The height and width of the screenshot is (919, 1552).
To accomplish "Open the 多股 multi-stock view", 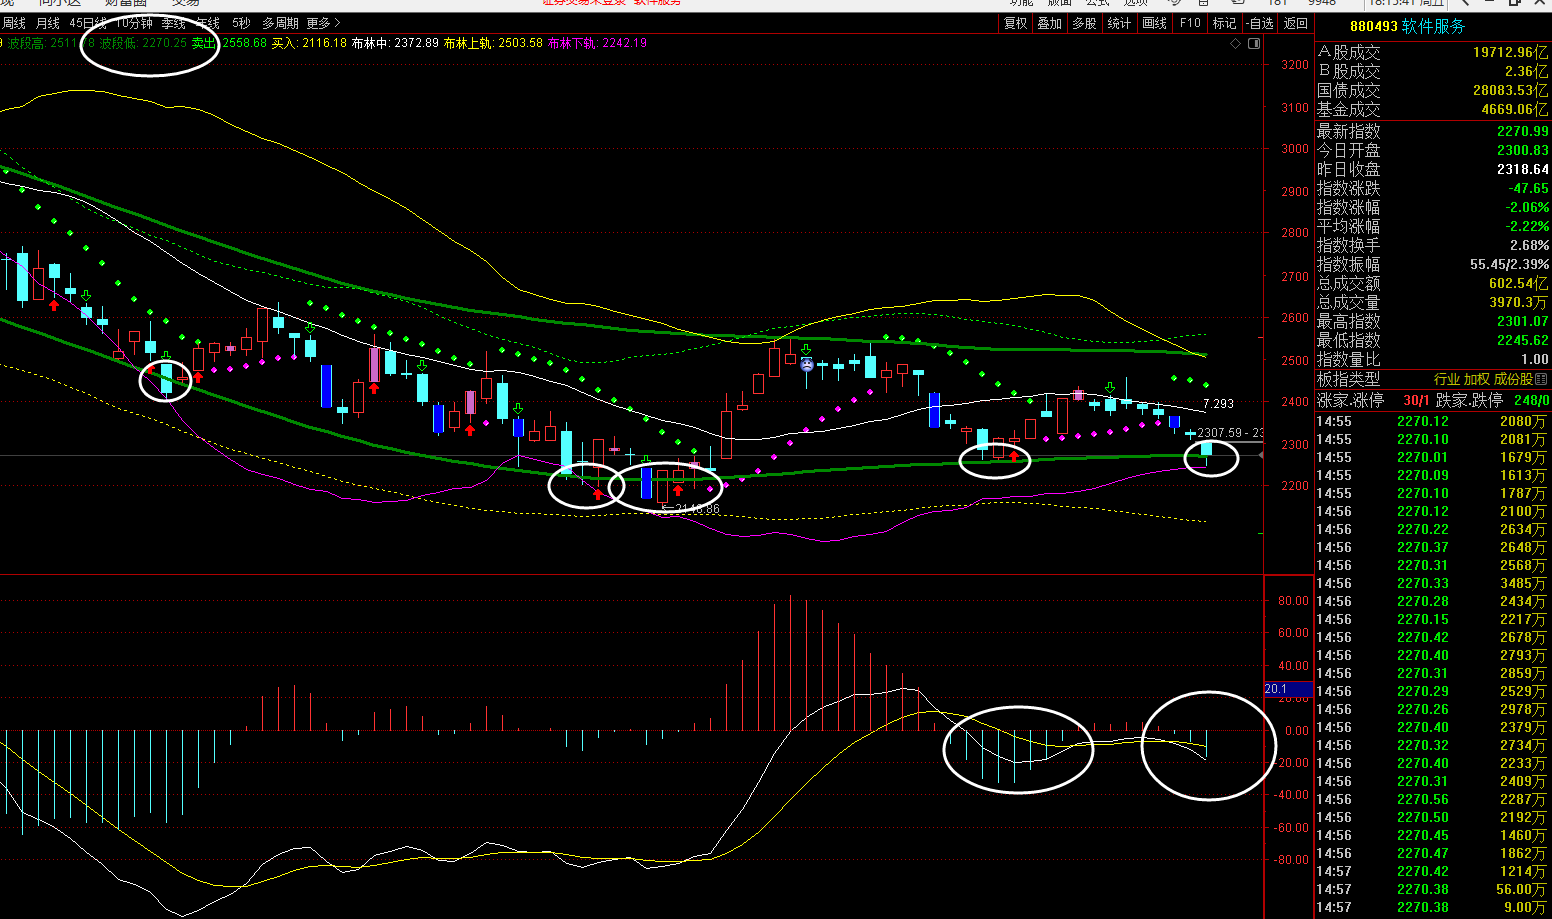I will tap(1084, 23).
